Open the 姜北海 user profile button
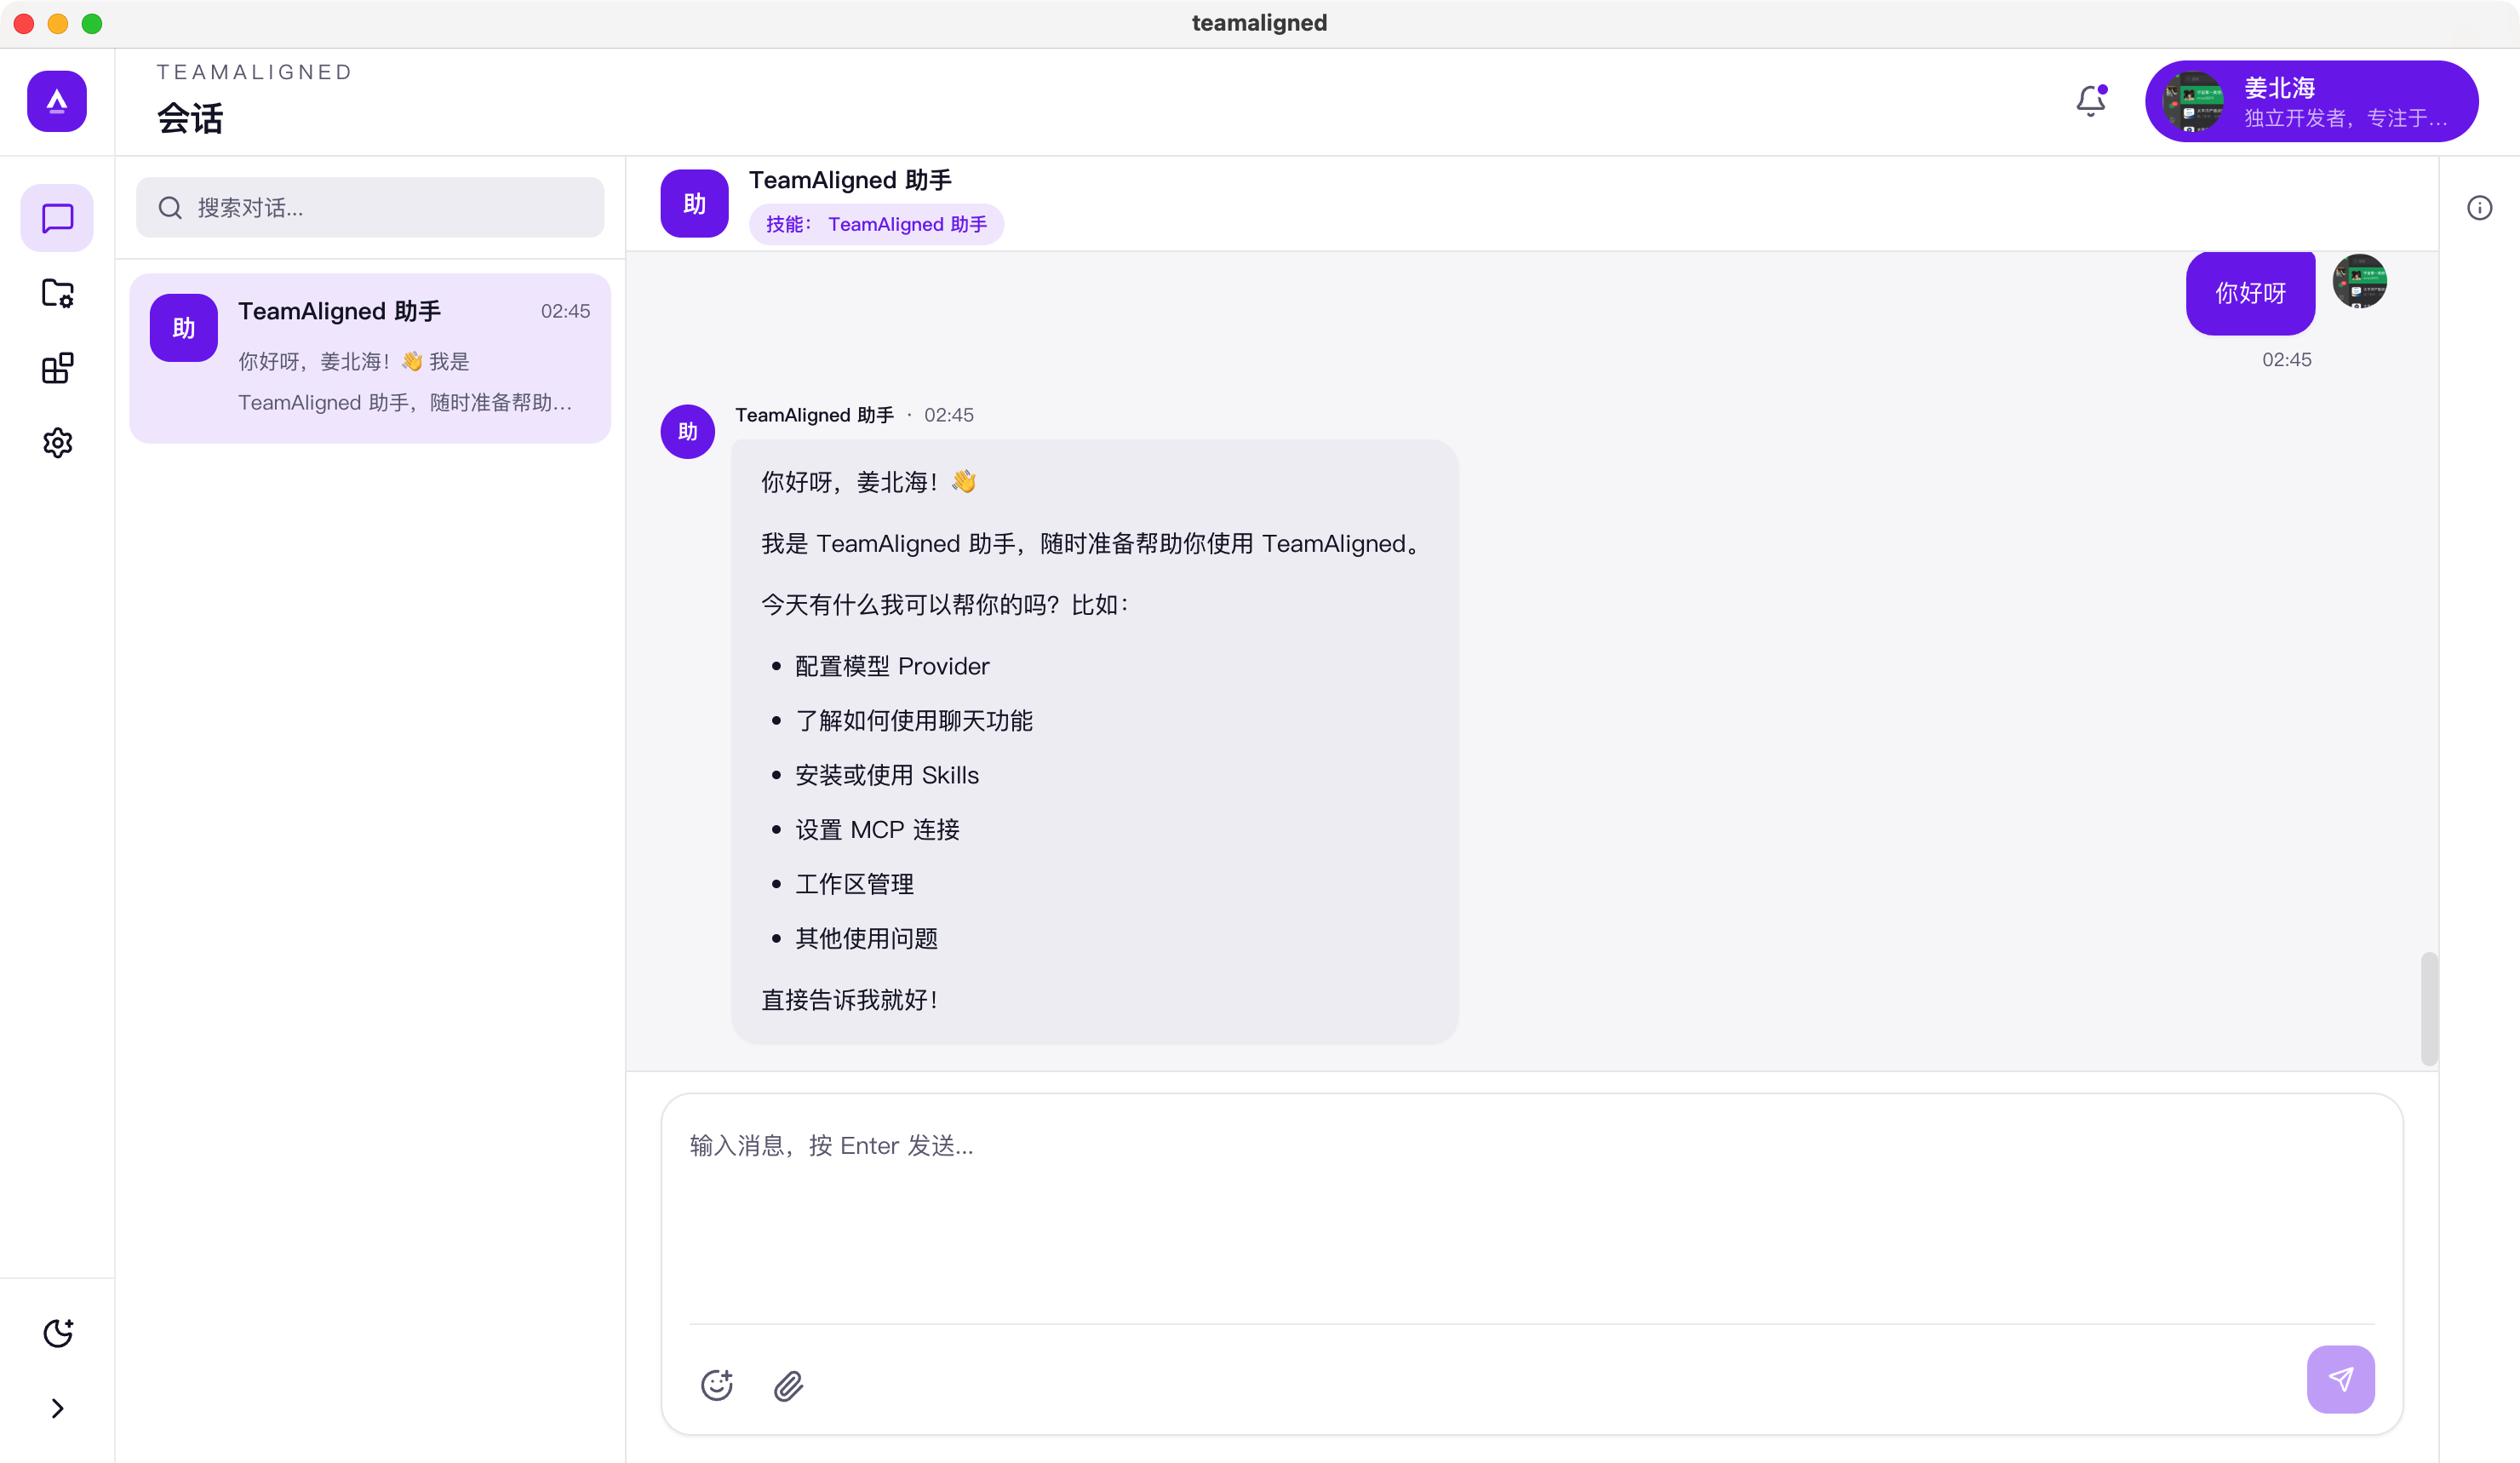Image resolution: width=2520 pixels, height=1463 pixels. click(2311, 101)
